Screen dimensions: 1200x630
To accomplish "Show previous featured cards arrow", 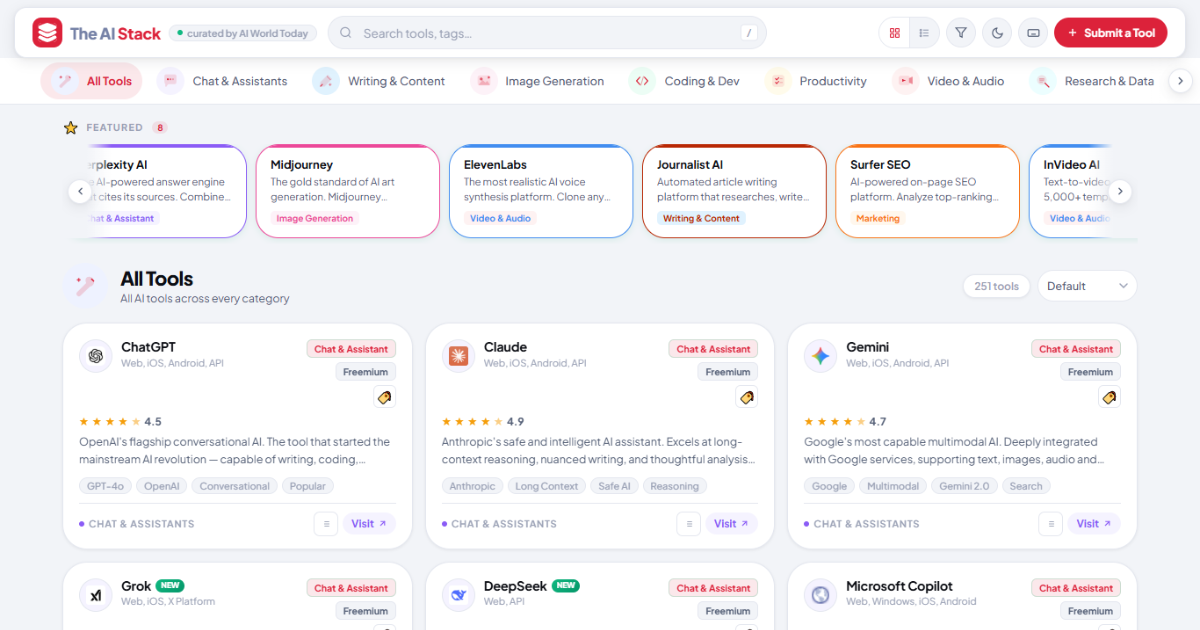I will [80, 191].
